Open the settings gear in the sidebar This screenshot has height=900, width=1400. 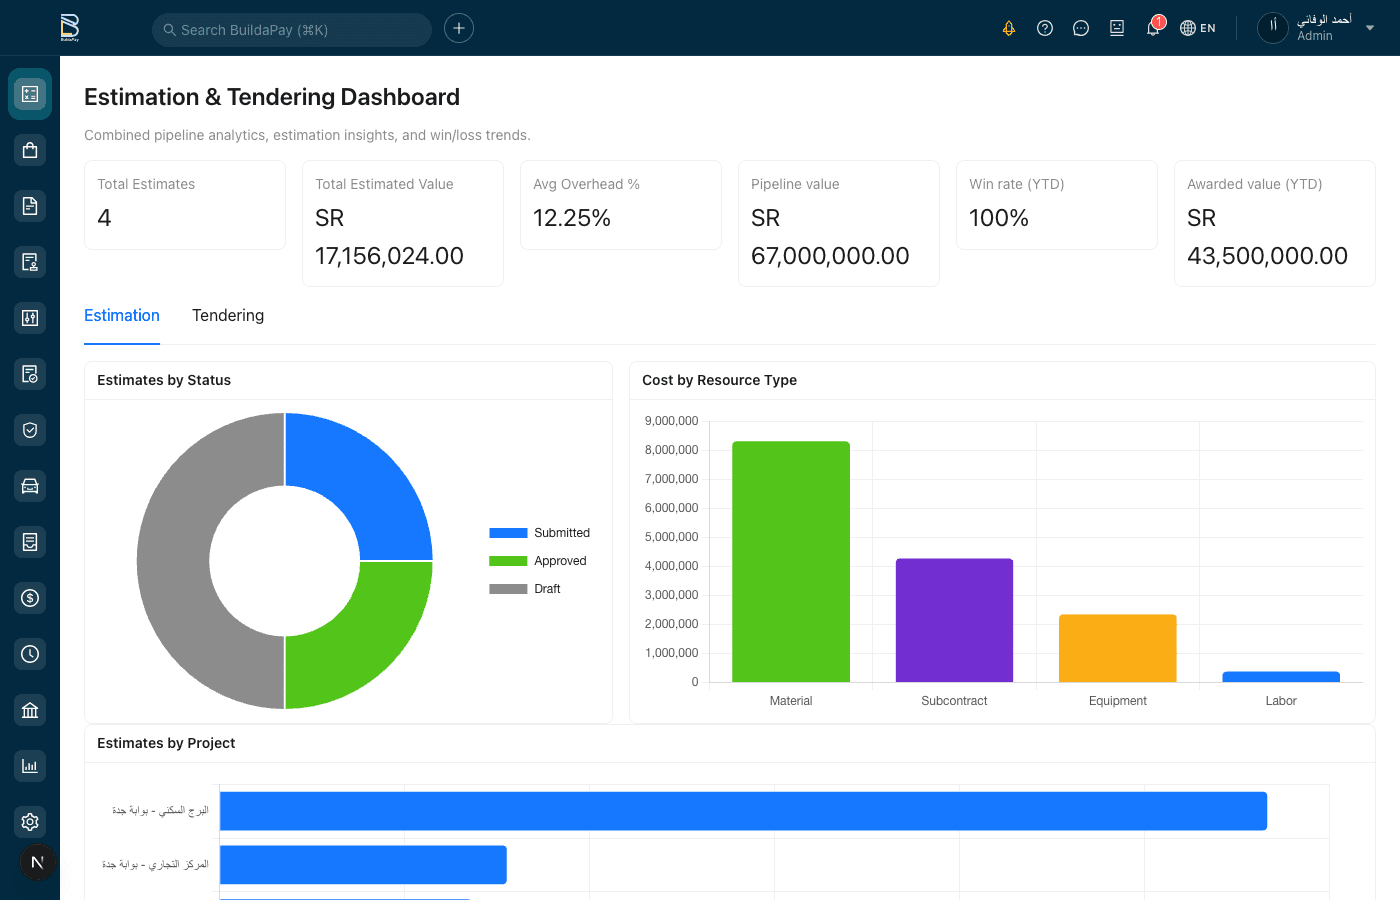29,821
